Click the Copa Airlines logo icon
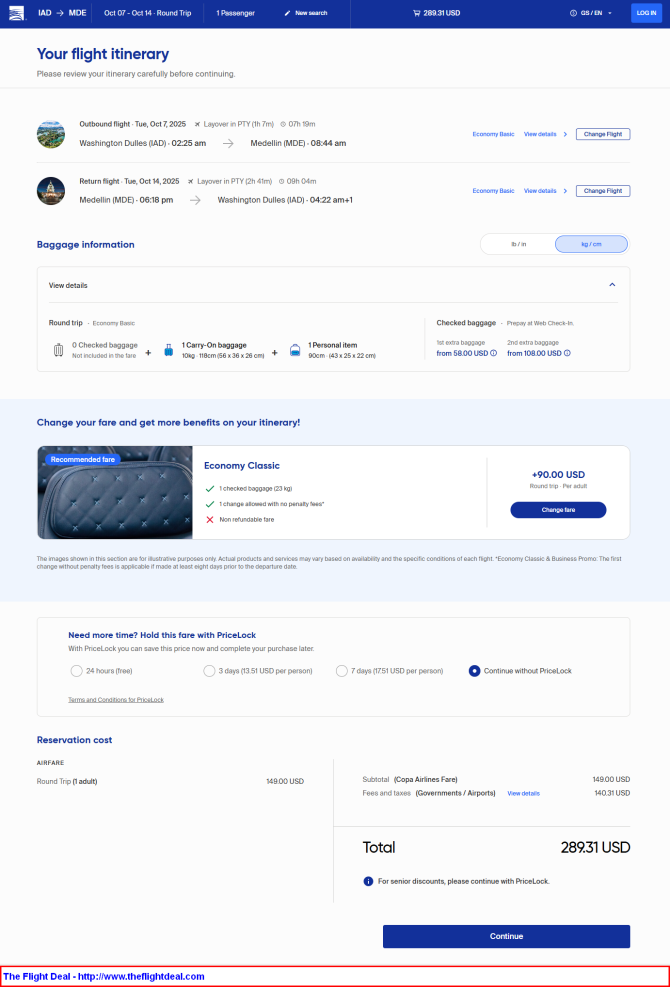The width and height of the screenshot is (670, 987). coord(17,13)
